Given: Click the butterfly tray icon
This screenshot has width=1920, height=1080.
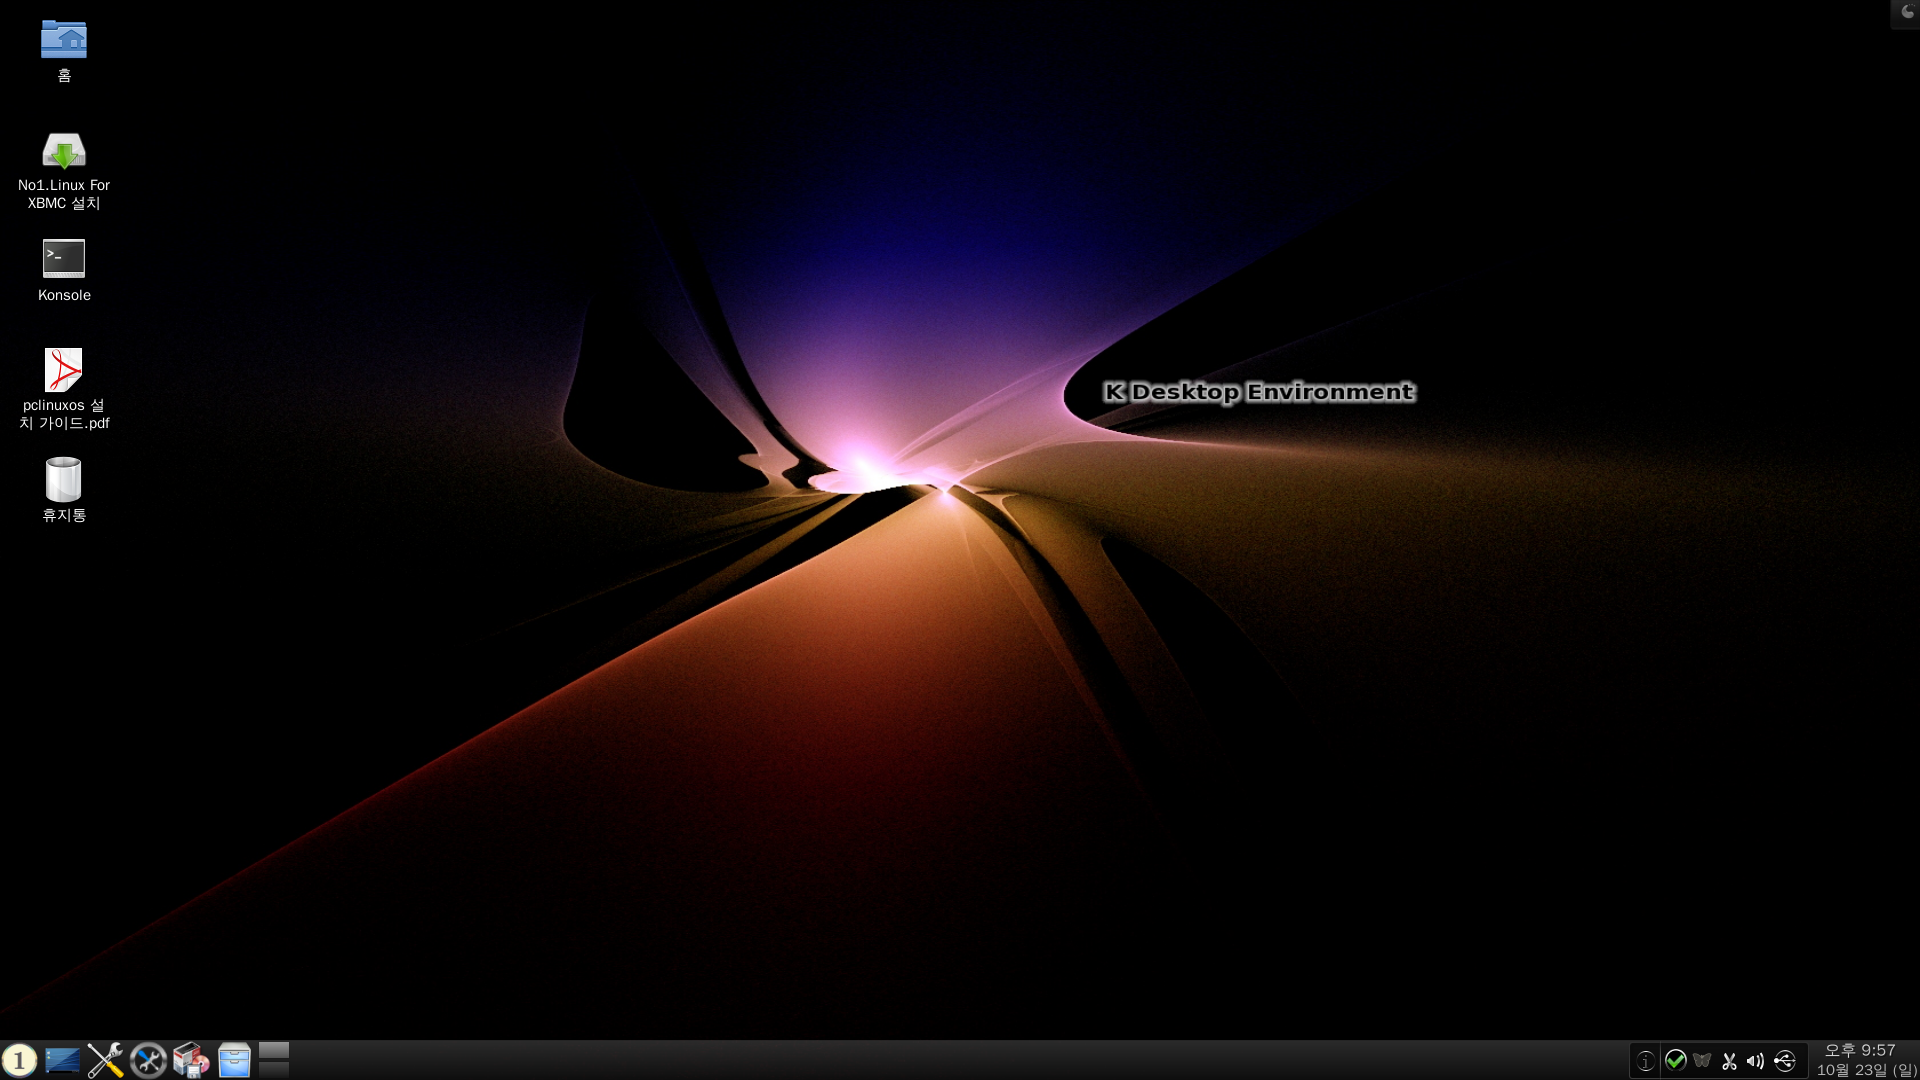Looking at the screenshot, I should 1702,1060.
